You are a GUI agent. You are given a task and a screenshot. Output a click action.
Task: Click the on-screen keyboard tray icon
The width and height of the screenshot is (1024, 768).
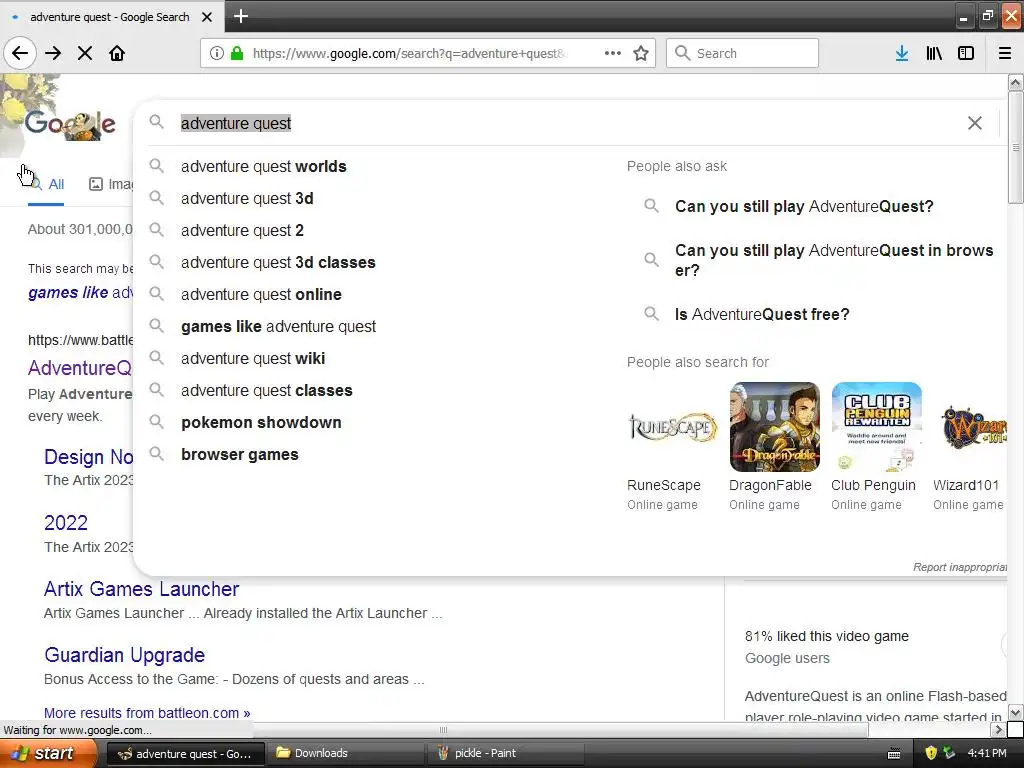coord(893,754)
